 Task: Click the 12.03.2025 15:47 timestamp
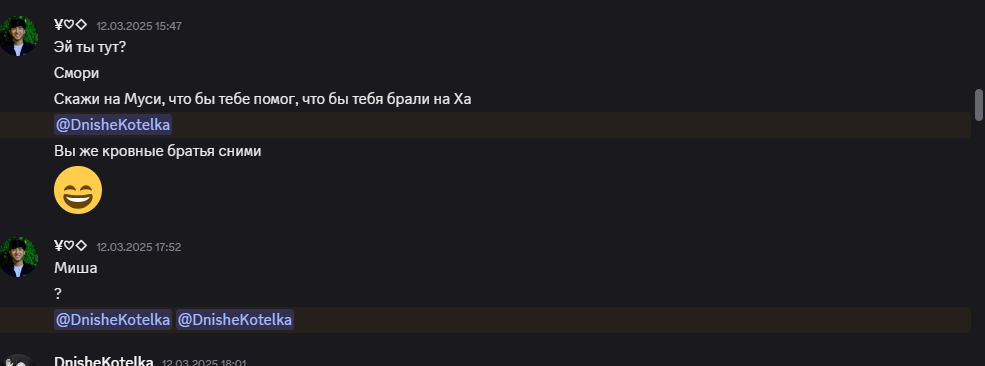[139, 26]
